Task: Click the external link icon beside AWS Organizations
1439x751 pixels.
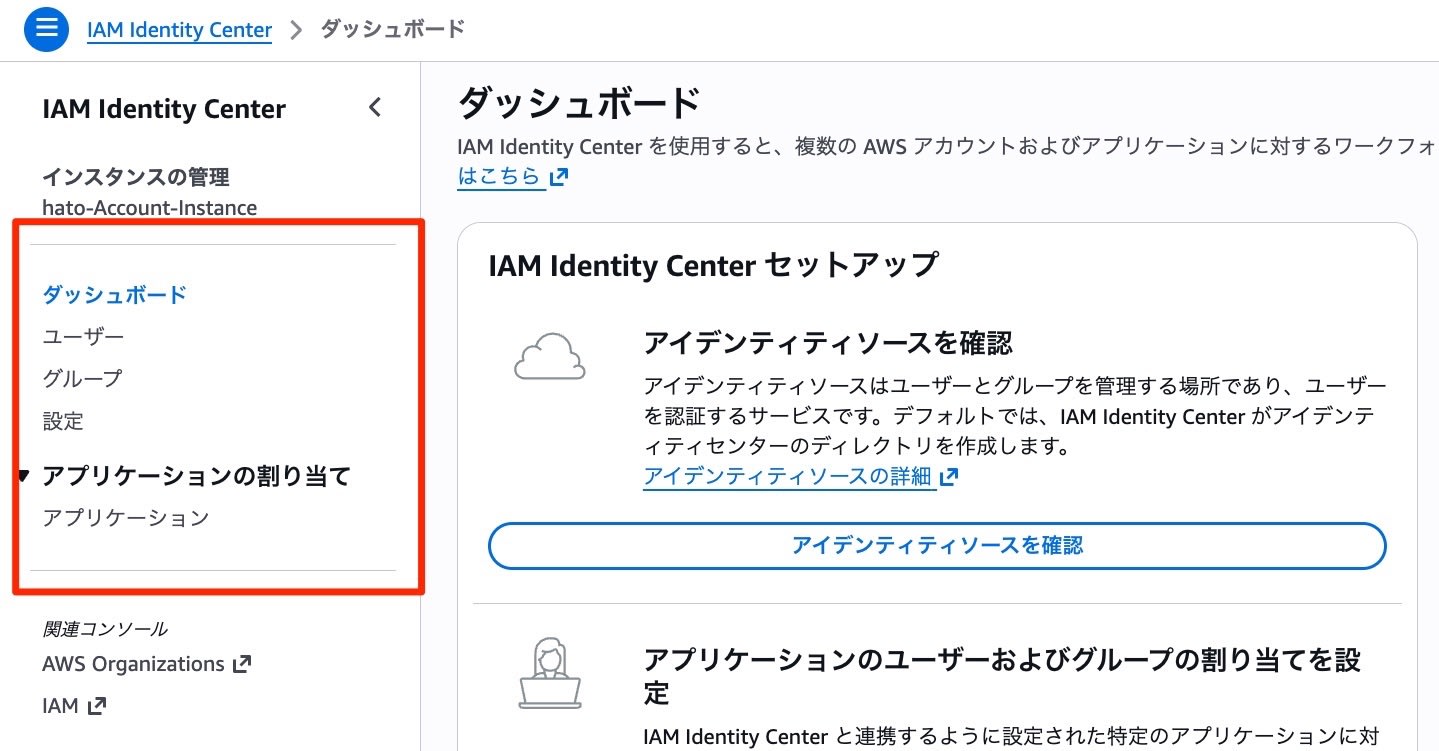Action: pyautogui.click(x=245, y=663)
